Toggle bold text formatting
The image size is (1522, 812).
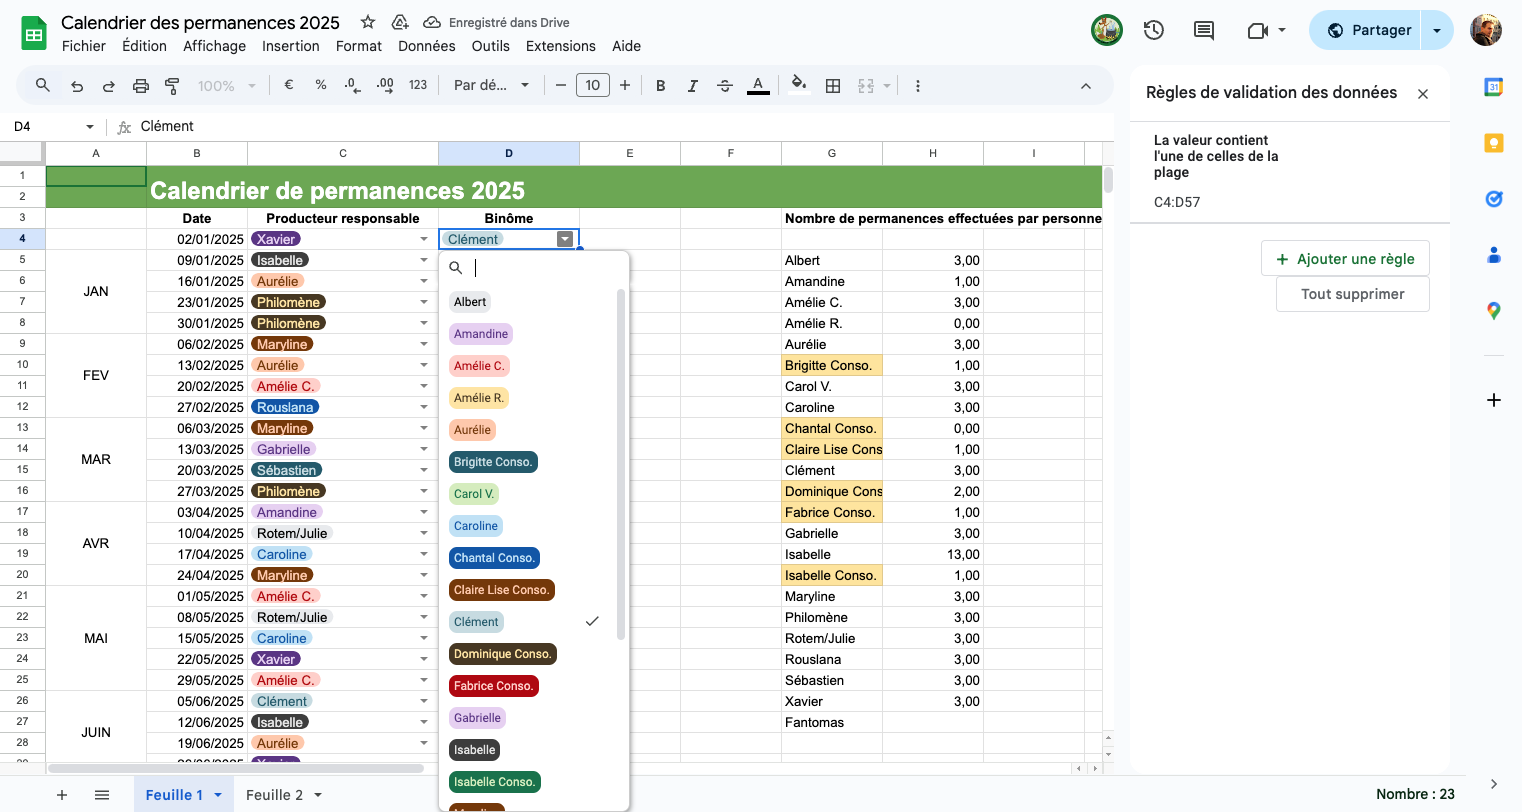660,86
